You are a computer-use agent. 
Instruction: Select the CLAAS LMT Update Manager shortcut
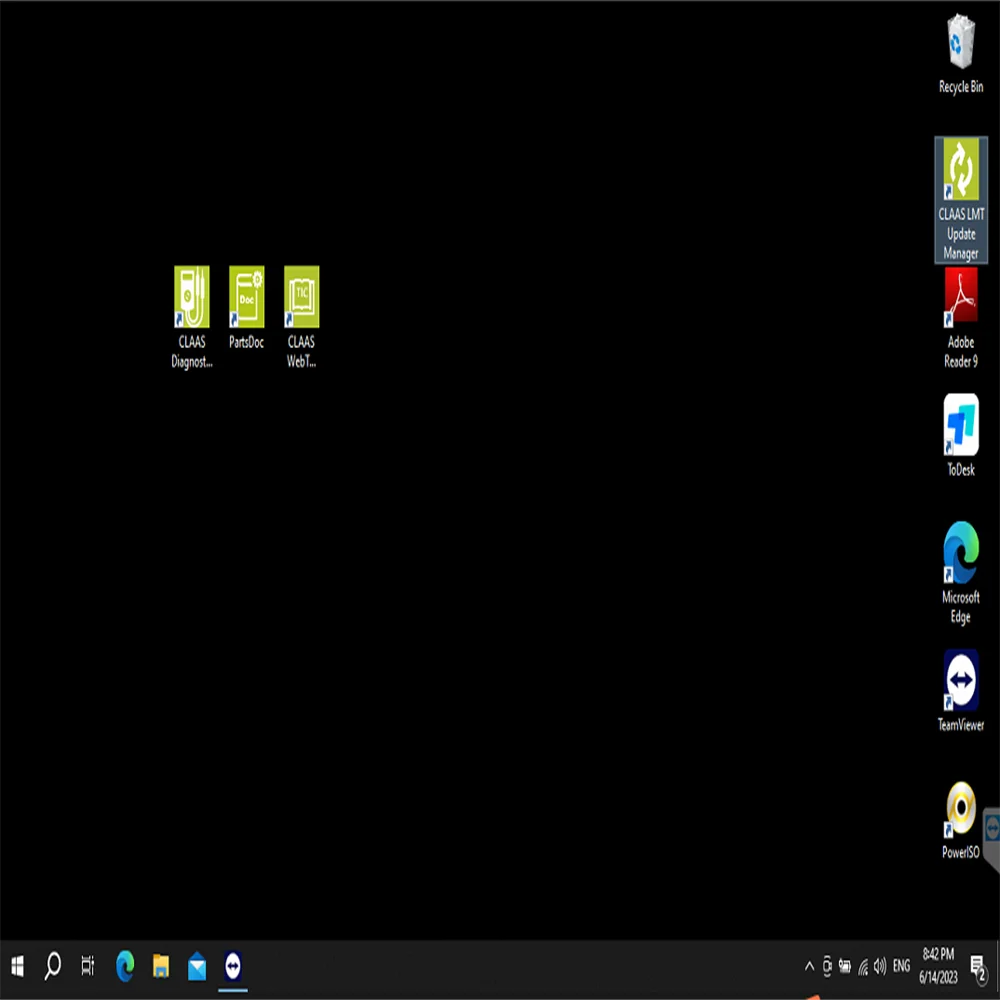[x=960, y=200]
